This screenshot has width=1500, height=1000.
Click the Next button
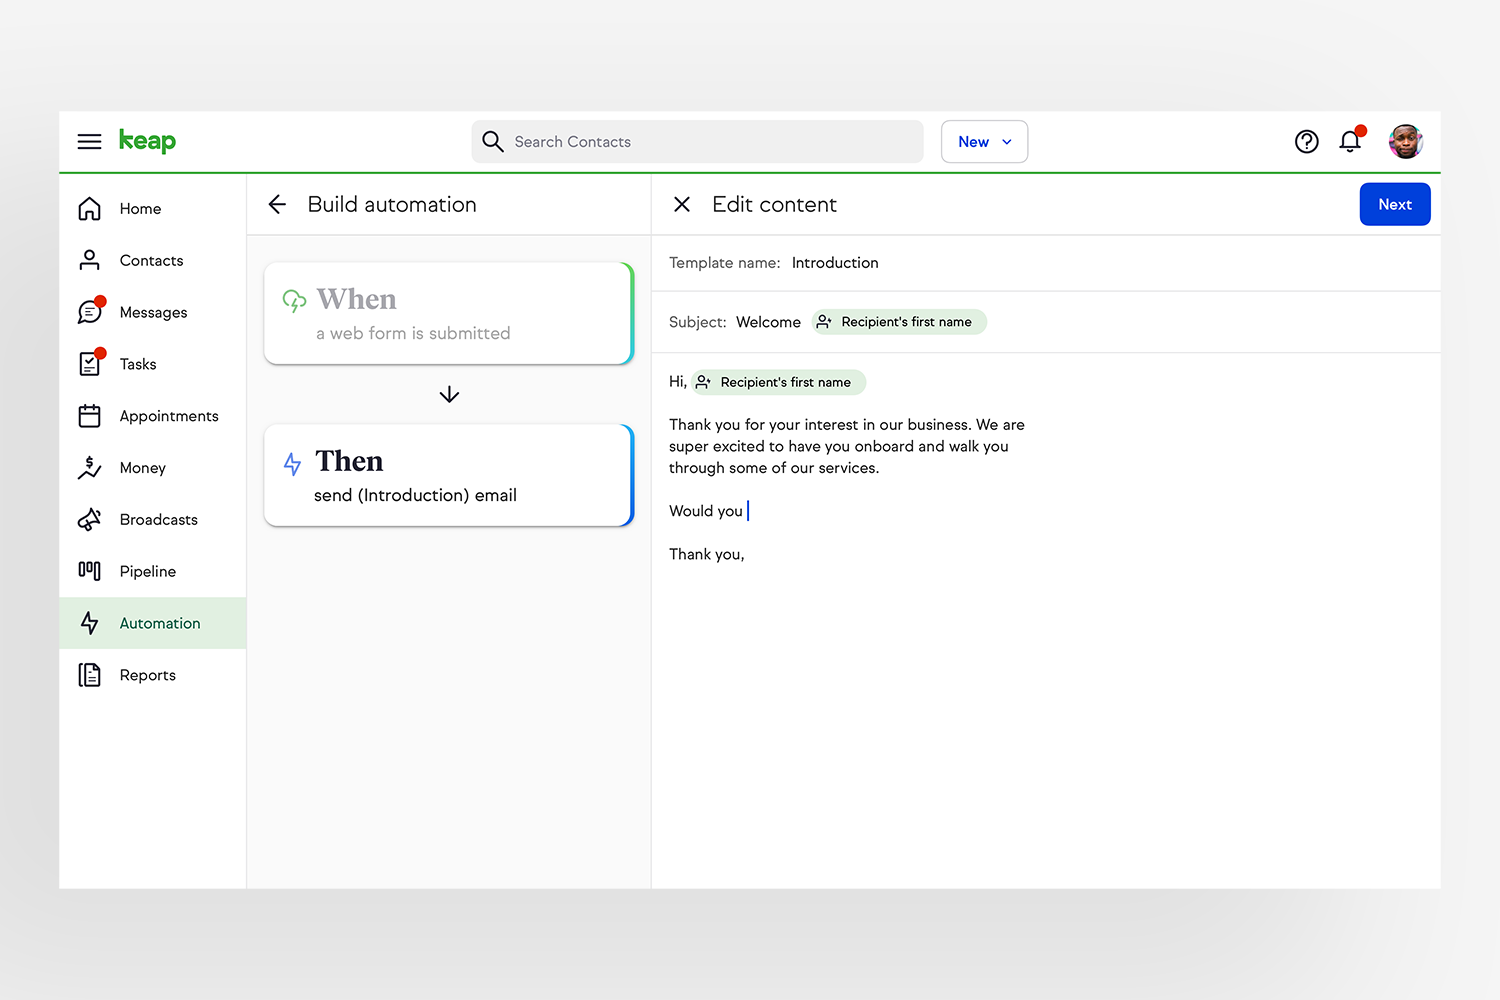pyautogui.click(x=1395, y=204)
